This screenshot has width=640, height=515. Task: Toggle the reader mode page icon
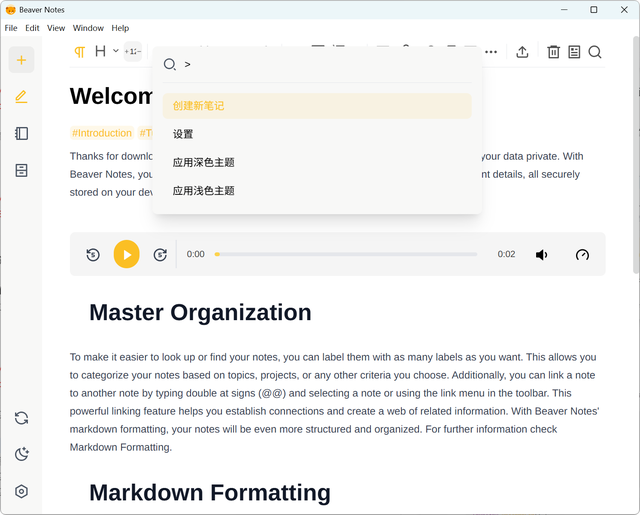point(574,52)
